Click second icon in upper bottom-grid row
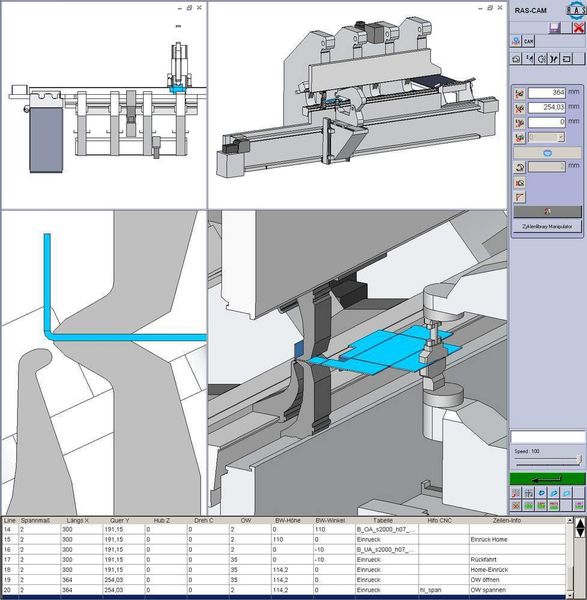Viewport: 587px width, 600px height. [528, 494]
